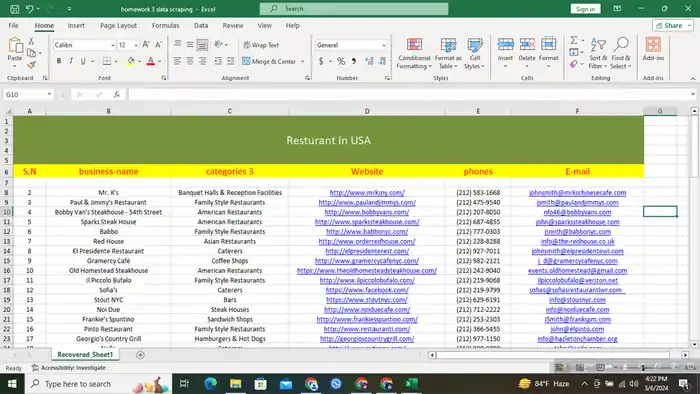Screen dimensions: 700x394
Task: Click the Share button
Action: click(x=673, y=25)
